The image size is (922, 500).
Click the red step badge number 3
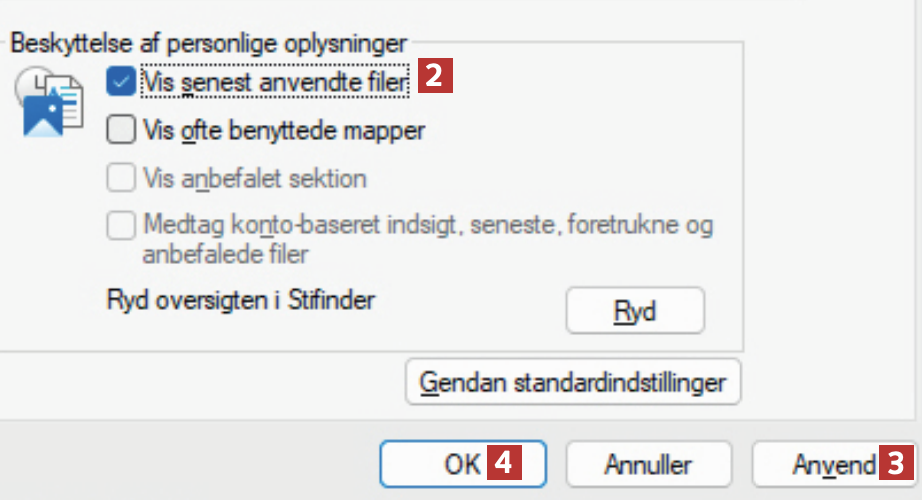tap(899, 464)
